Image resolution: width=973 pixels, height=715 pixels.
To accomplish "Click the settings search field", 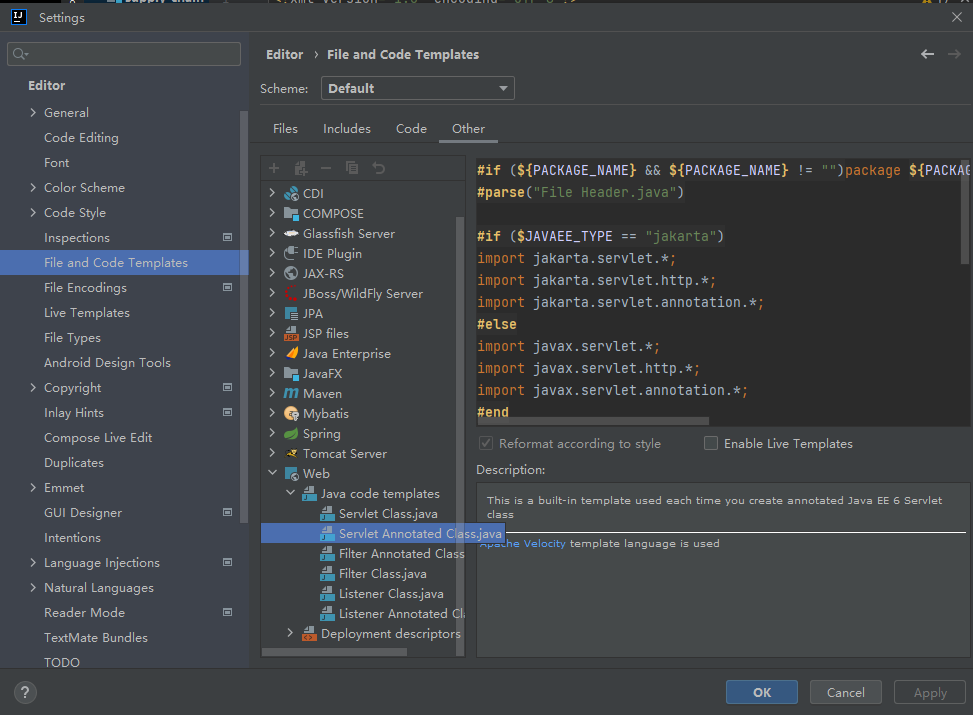I will click(124, 54).
